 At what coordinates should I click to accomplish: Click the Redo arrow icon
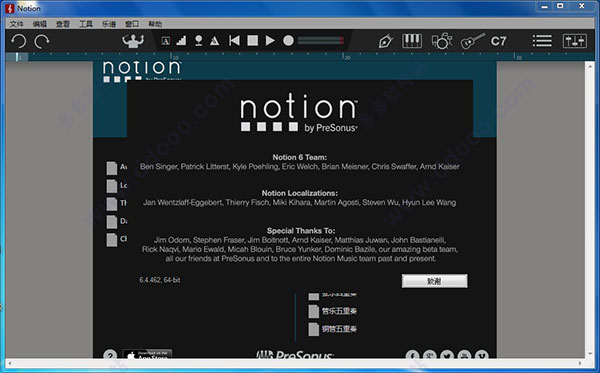pyautogui.click(x=42, y=41)
